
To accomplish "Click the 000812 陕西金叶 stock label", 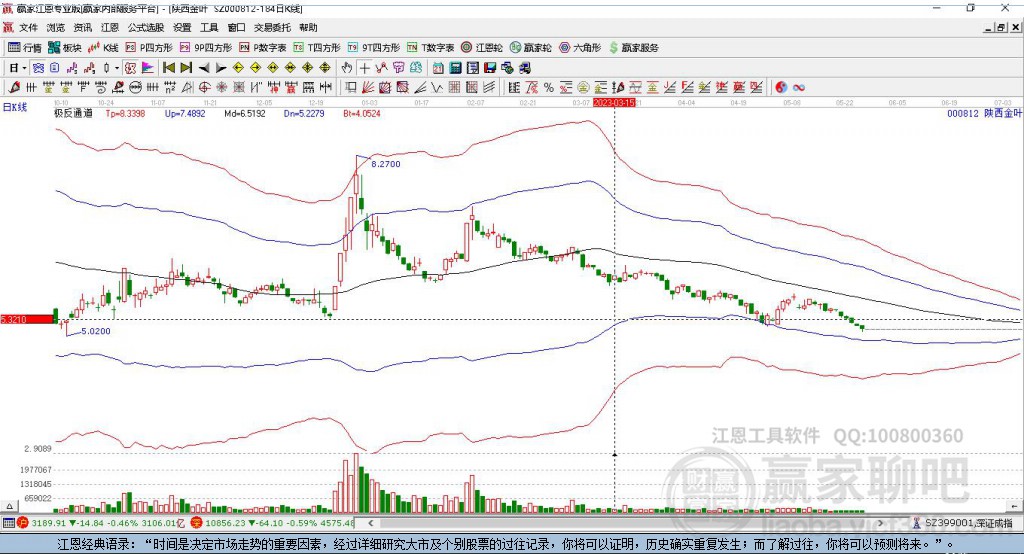I will [x=984, y=113].
